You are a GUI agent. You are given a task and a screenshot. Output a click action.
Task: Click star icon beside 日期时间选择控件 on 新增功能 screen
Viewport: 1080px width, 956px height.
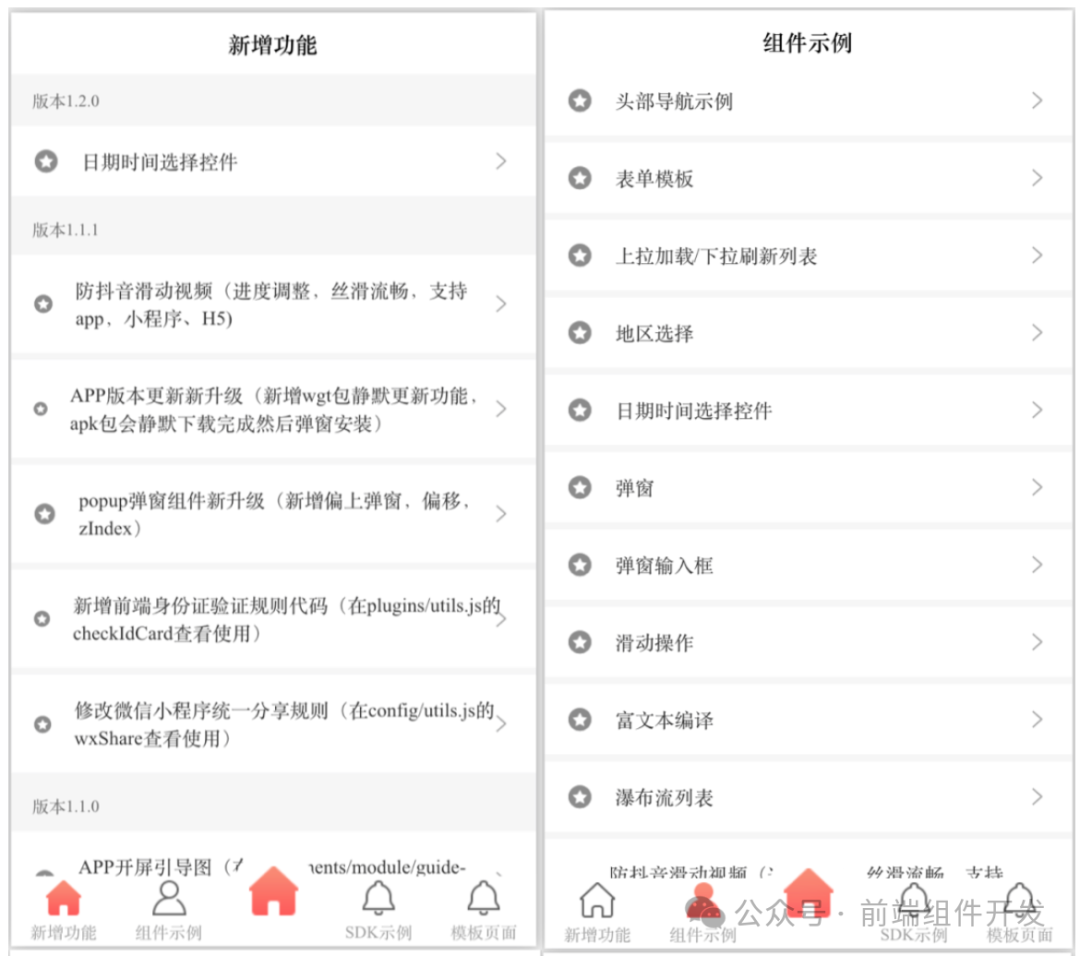(x=46, y=161)
